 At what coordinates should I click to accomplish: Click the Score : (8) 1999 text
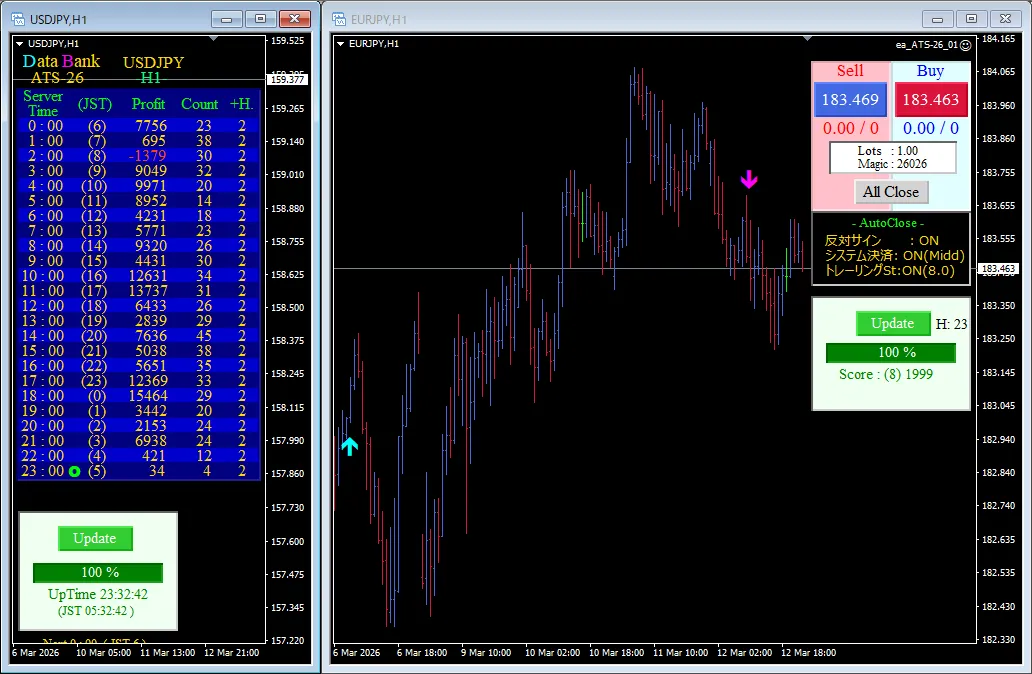[886, 375]
